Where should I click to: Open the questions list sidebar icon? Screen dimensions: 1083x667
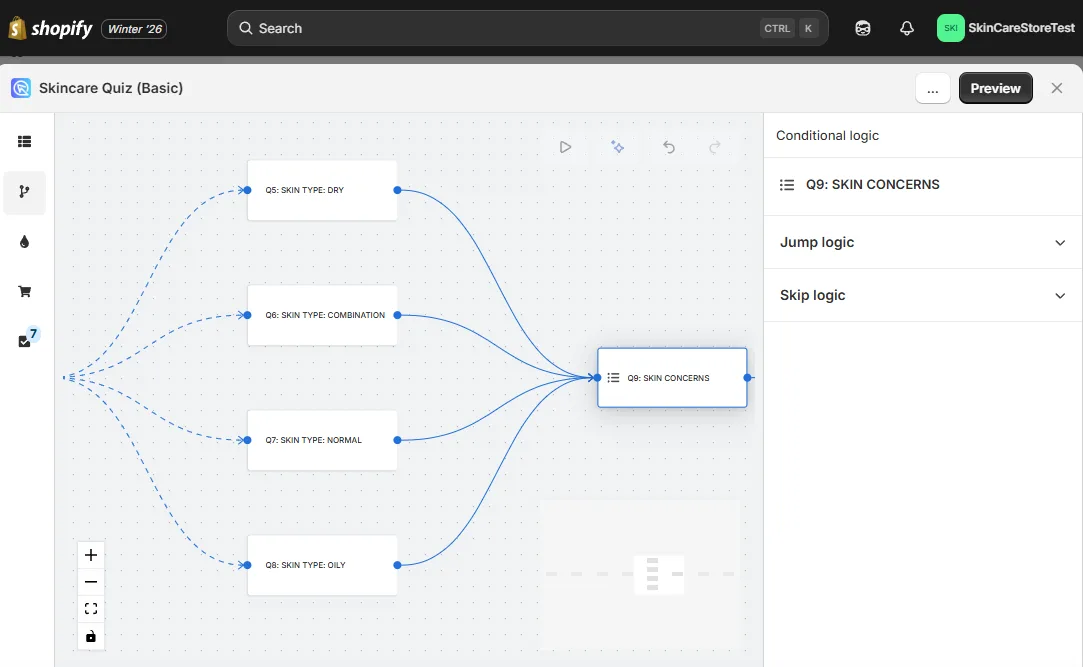[24, 142]
